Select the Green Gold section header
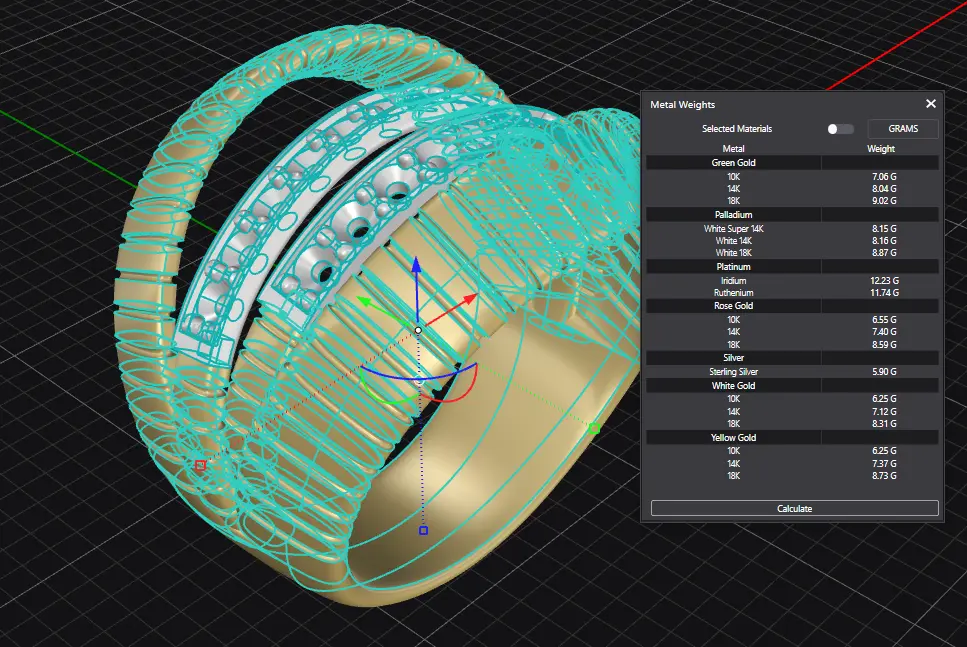 [733, 162]
